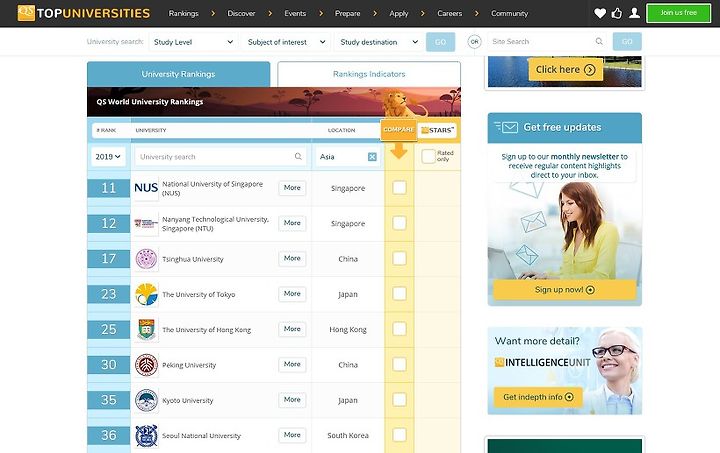Click chevron after Rankings menu
720x453 pixels.
pos(213,14)
